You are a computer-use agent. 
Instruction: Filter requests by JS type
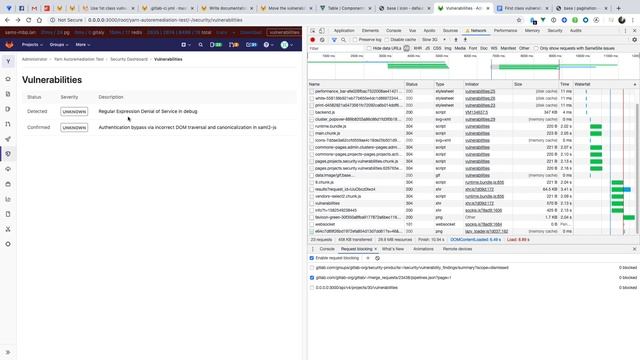tap(427, 48)
